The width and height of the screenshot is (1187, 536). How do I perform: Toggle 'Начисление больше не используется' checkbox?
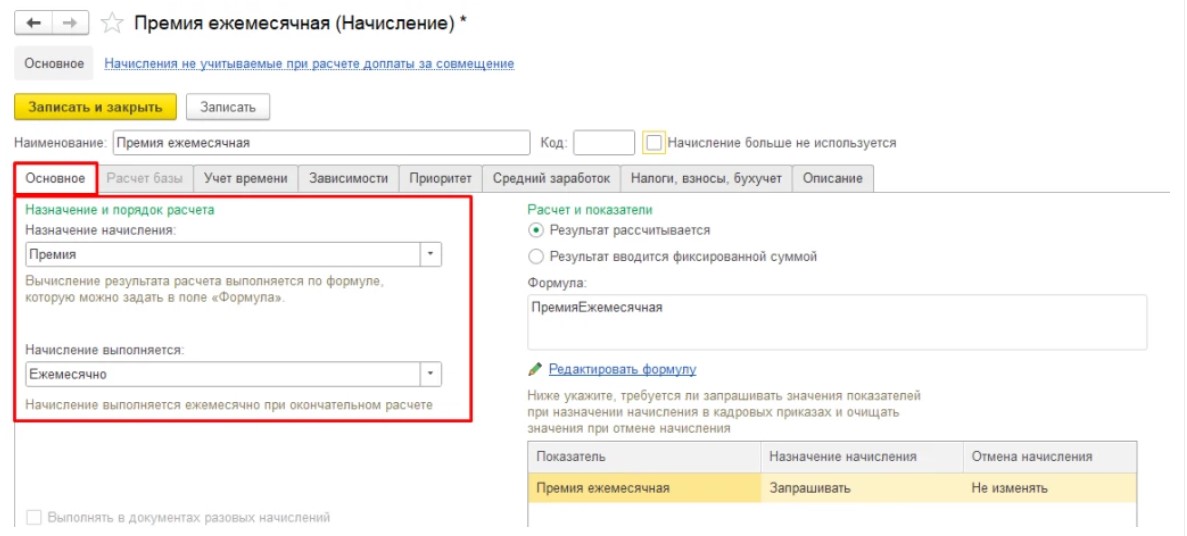[653, 142]
